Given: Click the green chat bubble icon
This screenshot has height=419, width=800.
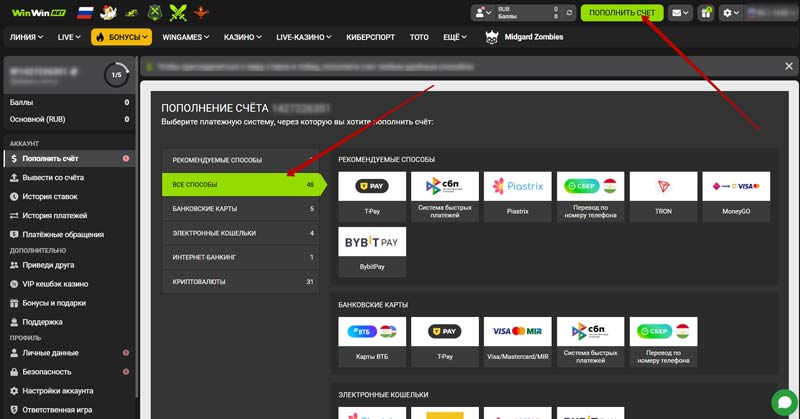Looking at the screenshot, I should click(783, 402).
